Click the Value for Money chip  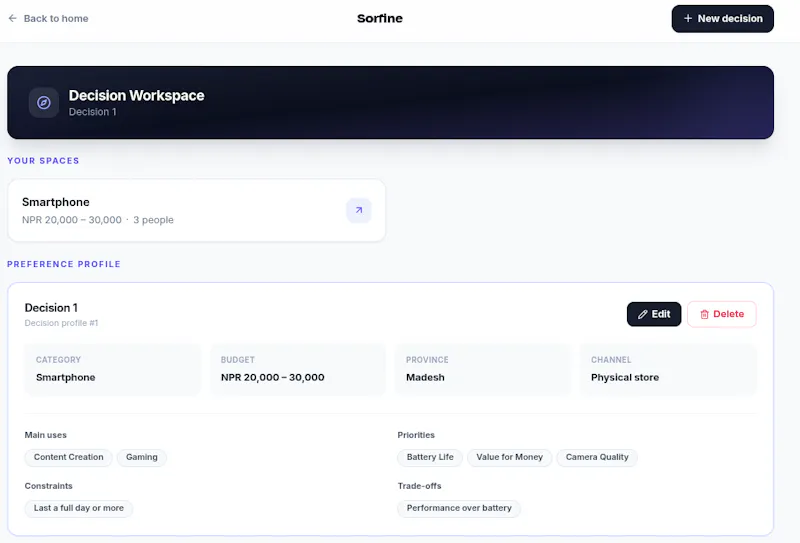point(509,457)
